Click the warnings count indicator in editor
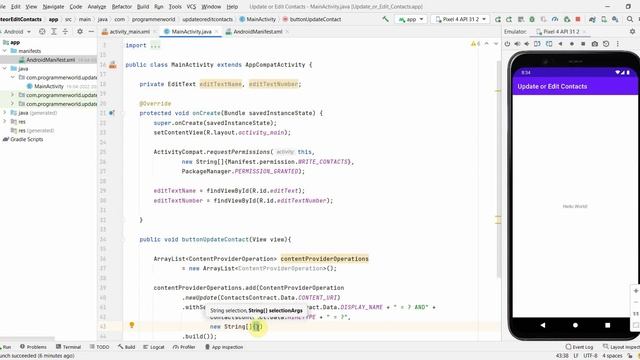Viewport: 640px width, 360px height. 476,44
